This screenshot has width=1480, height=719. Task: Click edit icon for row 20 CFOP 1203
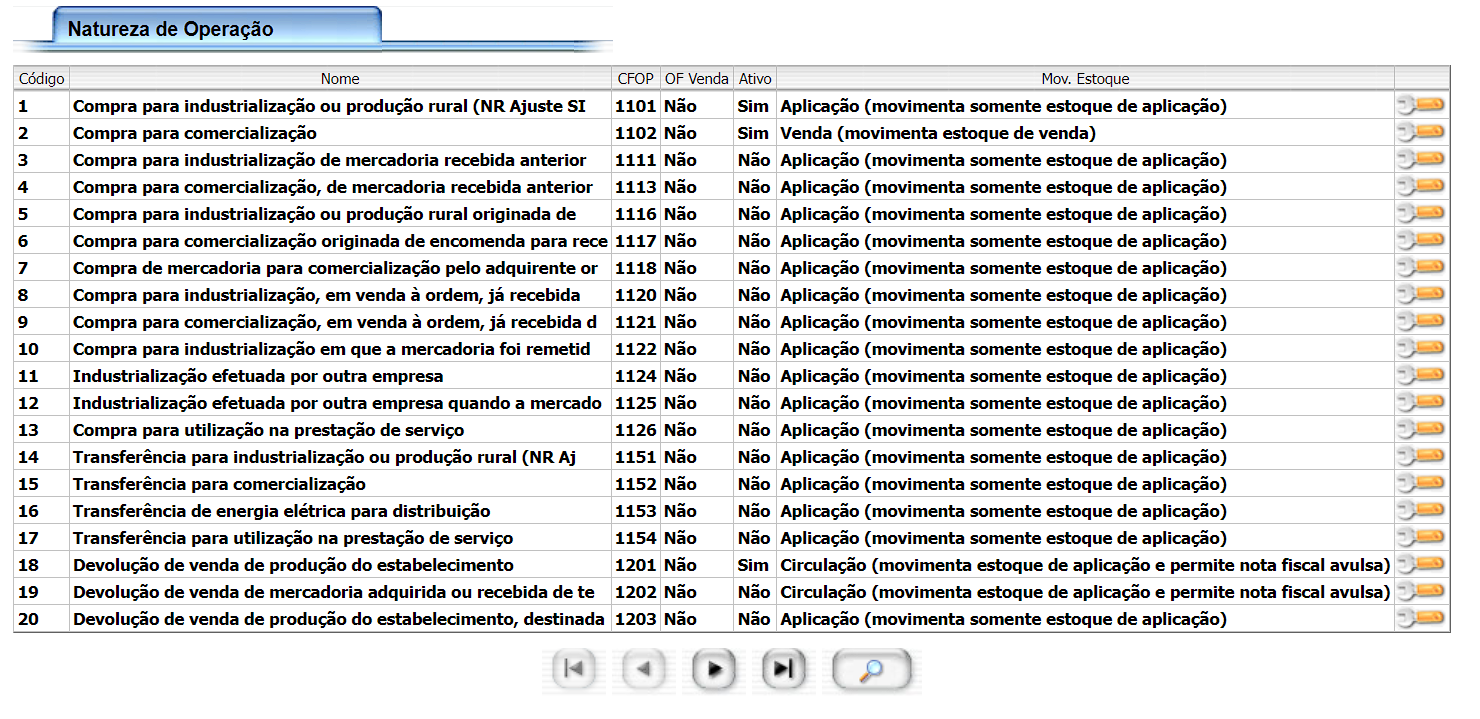tap(1421, 618)
